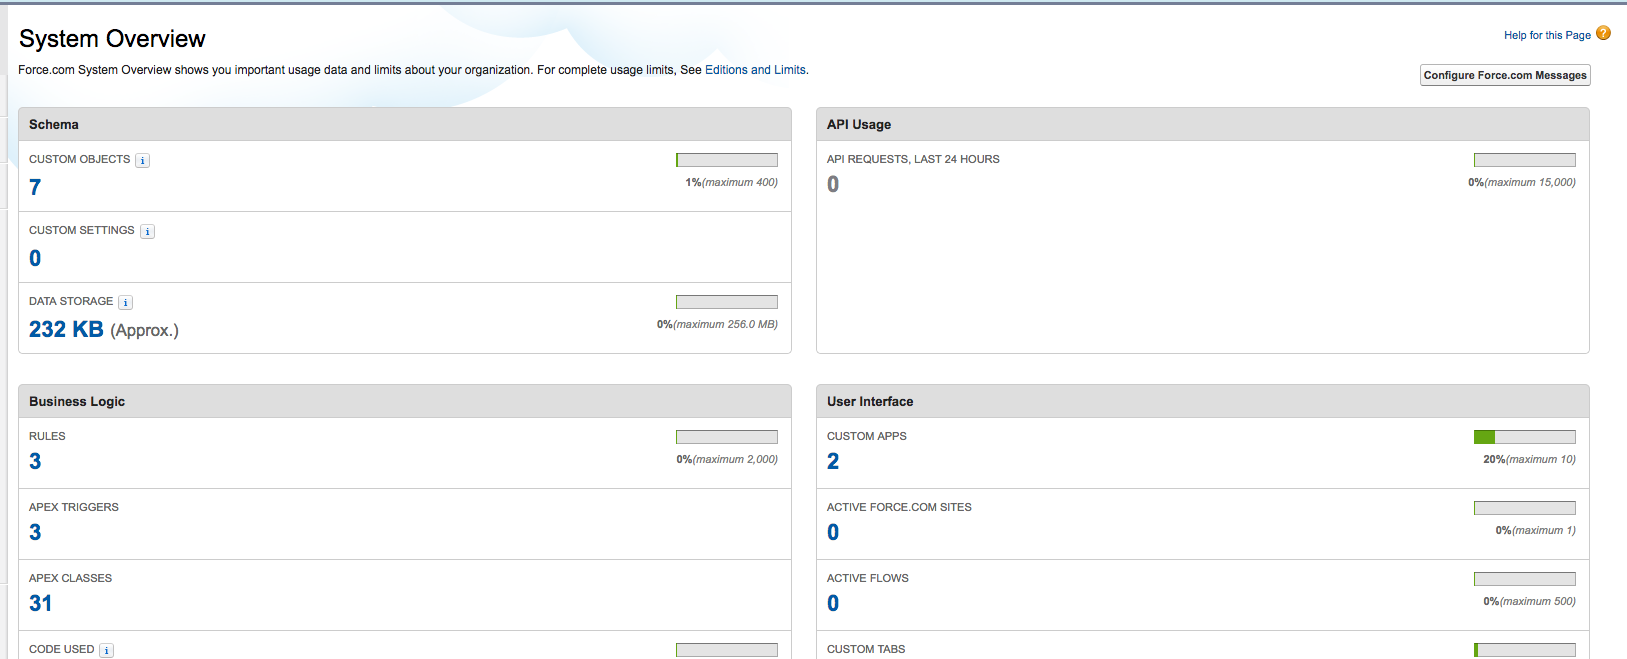The image size is (1627, 659).
Task: Open the Custom Apps count of 2
Action: 833,461
